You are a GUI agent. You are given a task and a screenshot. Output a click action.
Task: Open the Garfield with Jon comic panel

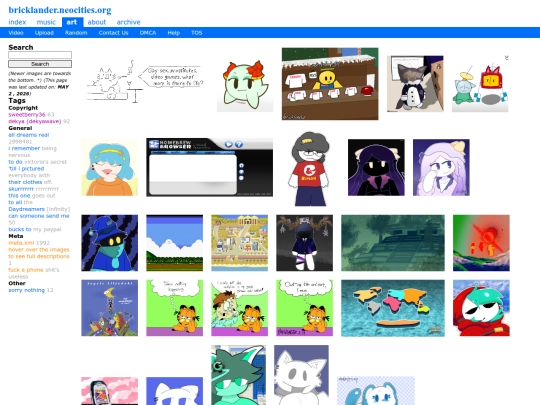click(239, 308)
